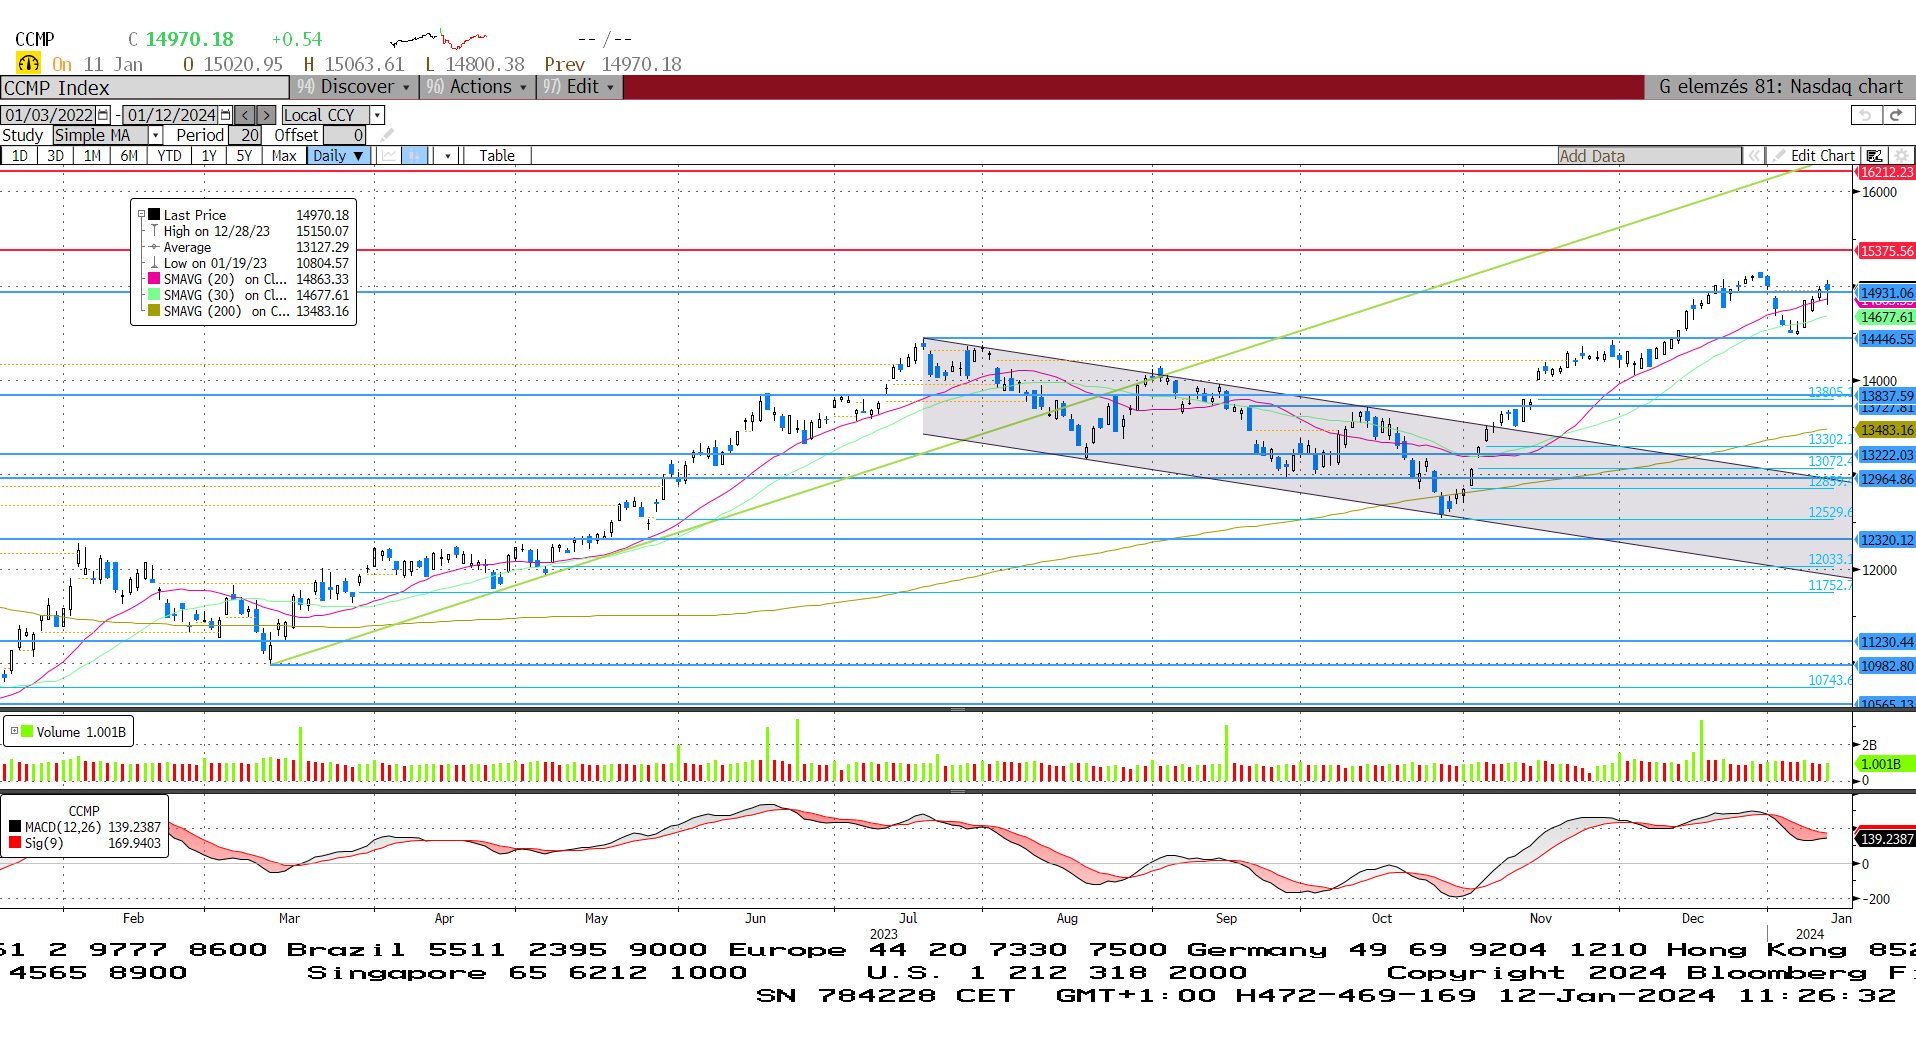Click the 12320.12 blue price level label
The width and height of the screenshot is (1916, 1051).
tap(1886, 540)
